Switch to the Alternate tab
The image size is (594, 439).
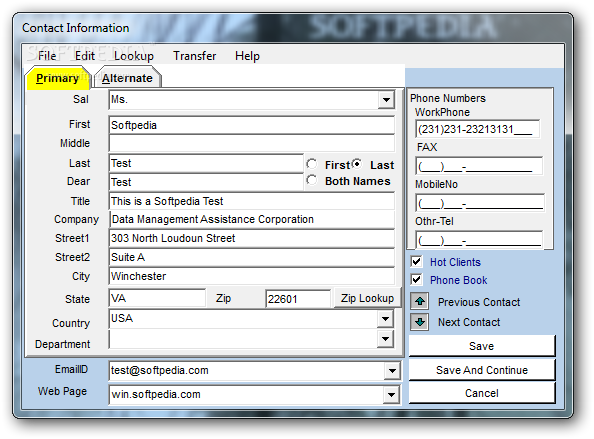(128, 78)
